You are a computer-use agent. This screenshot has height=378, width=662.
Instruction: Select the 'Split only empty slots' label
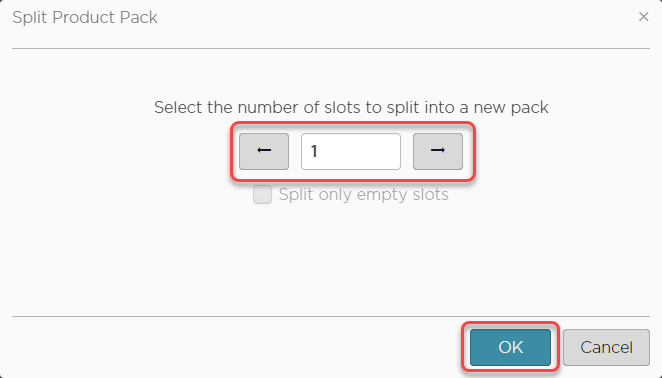tap(364, 195)
